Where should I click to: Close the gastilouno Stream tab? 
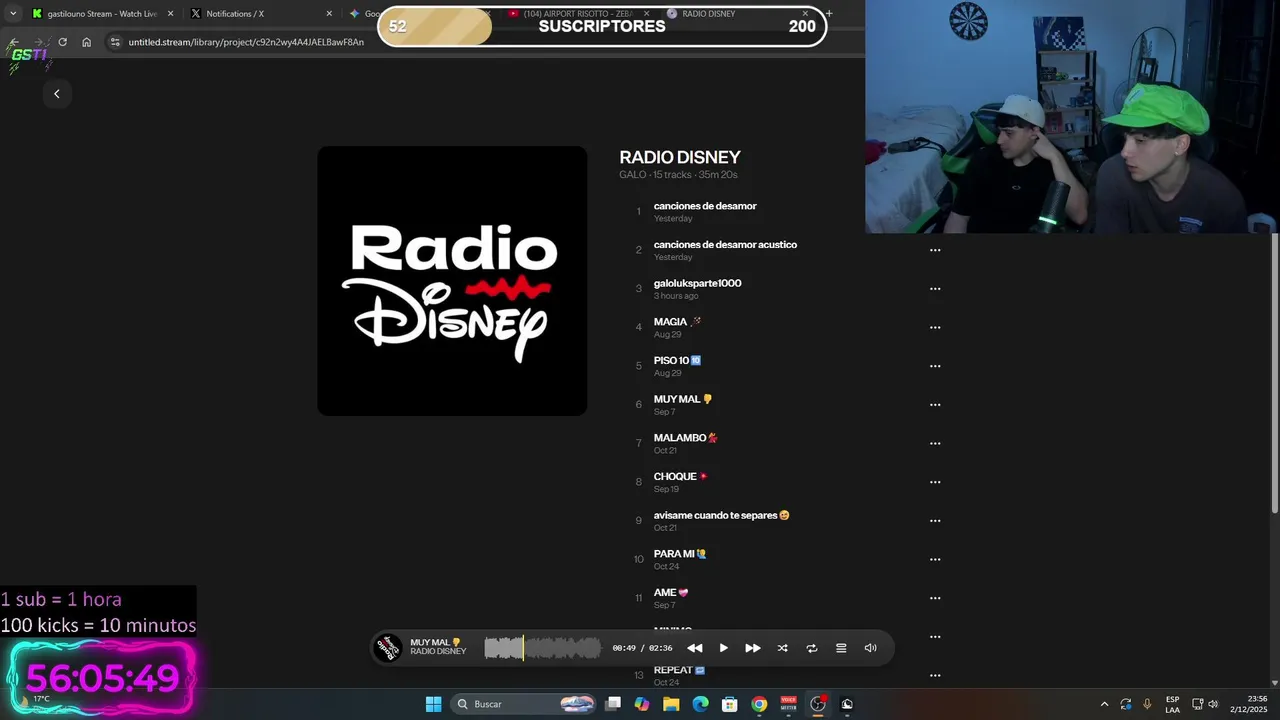tap(170, 14)
